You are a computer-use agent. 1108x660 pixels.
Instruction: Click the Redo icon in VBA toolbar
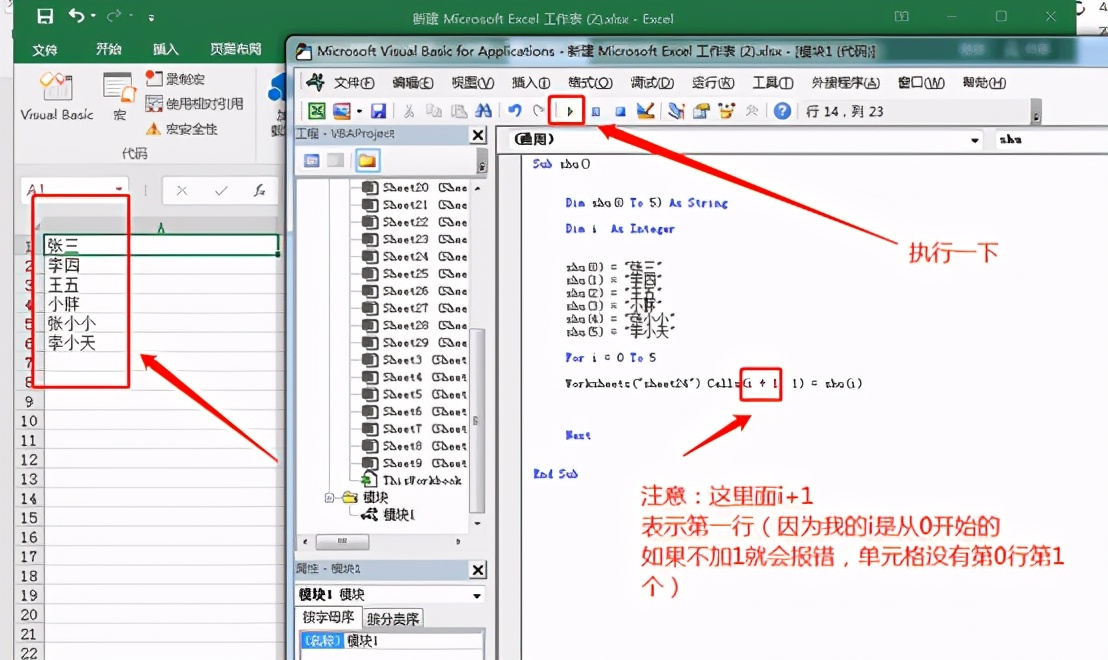(539, 111)
